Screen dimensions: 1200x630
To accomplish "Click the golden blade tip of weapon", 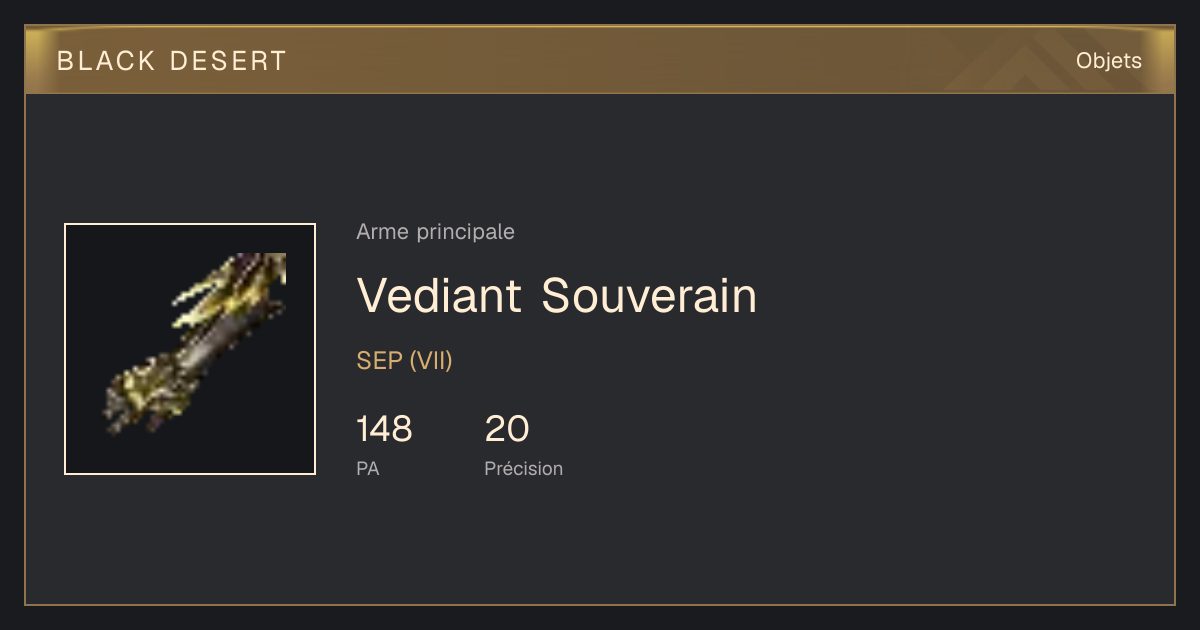I will tap(250, 280).
